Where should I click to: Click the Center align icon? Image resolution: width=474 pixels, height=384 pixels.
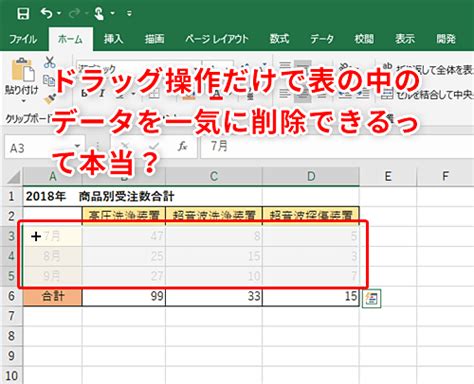click(303, 94)
